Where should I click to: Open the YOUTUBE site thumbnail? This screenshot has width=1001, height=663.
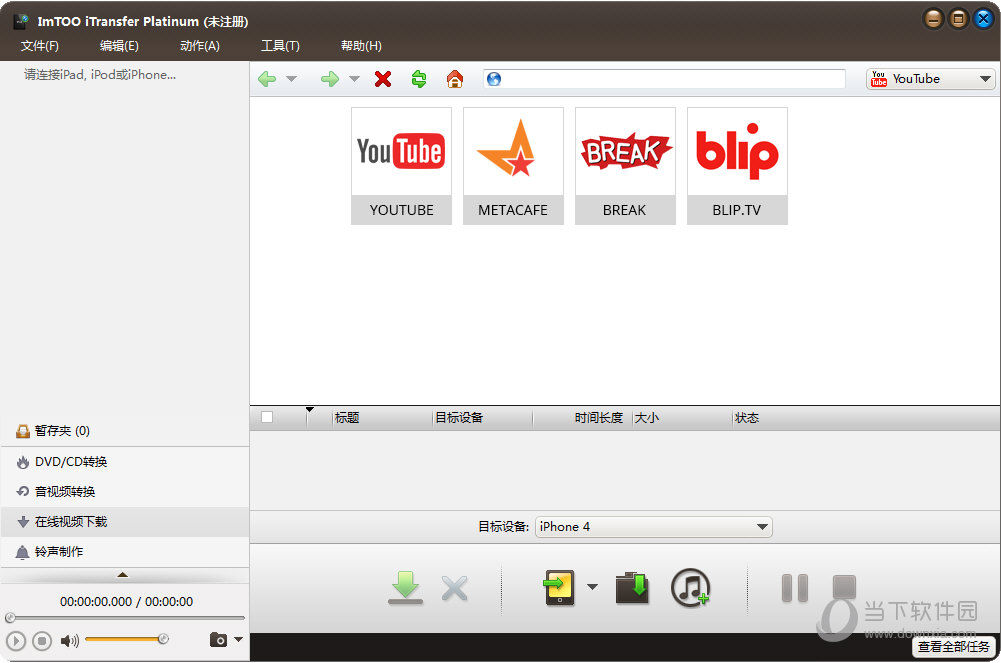point(402,166)
